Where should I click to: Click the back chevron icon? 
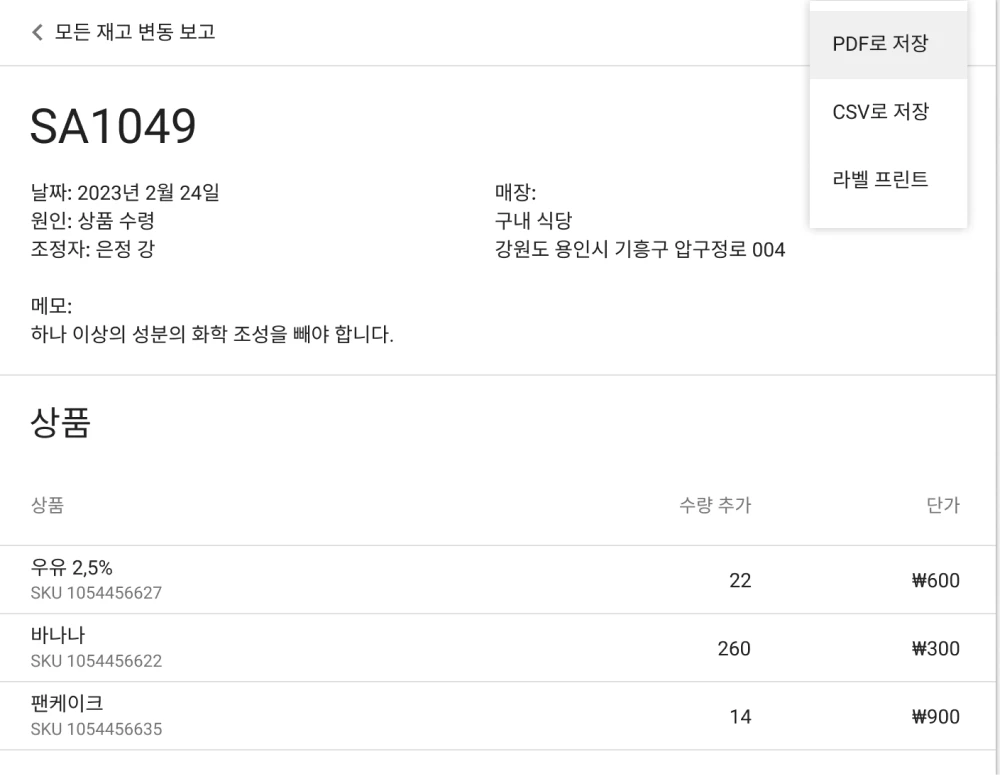pos(35,32)
